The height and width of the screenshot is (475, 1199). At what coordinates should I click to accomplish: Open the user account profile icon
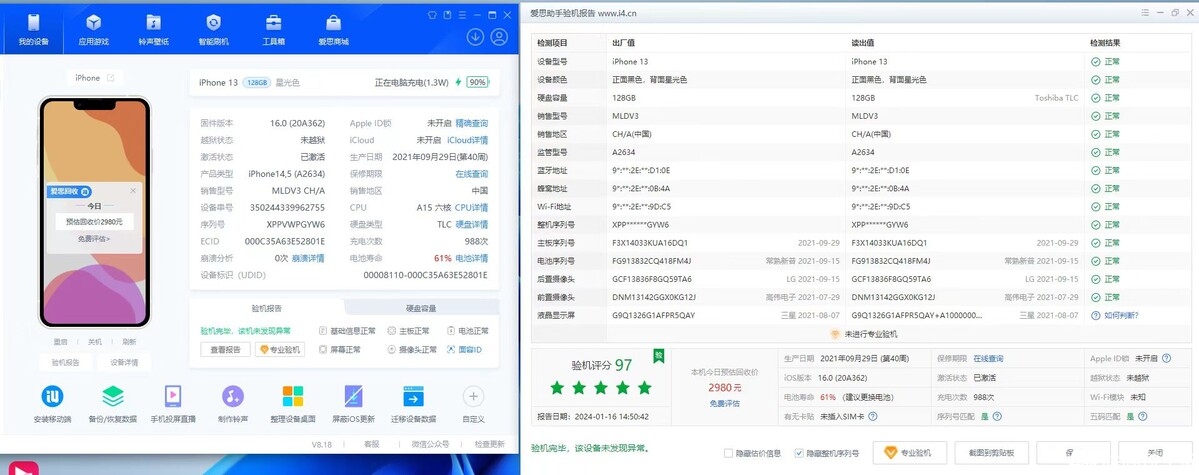(499, 37)
